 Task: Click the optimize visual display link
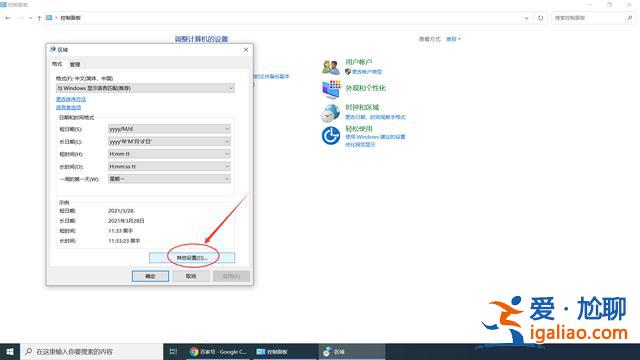[x=360, y=144]
